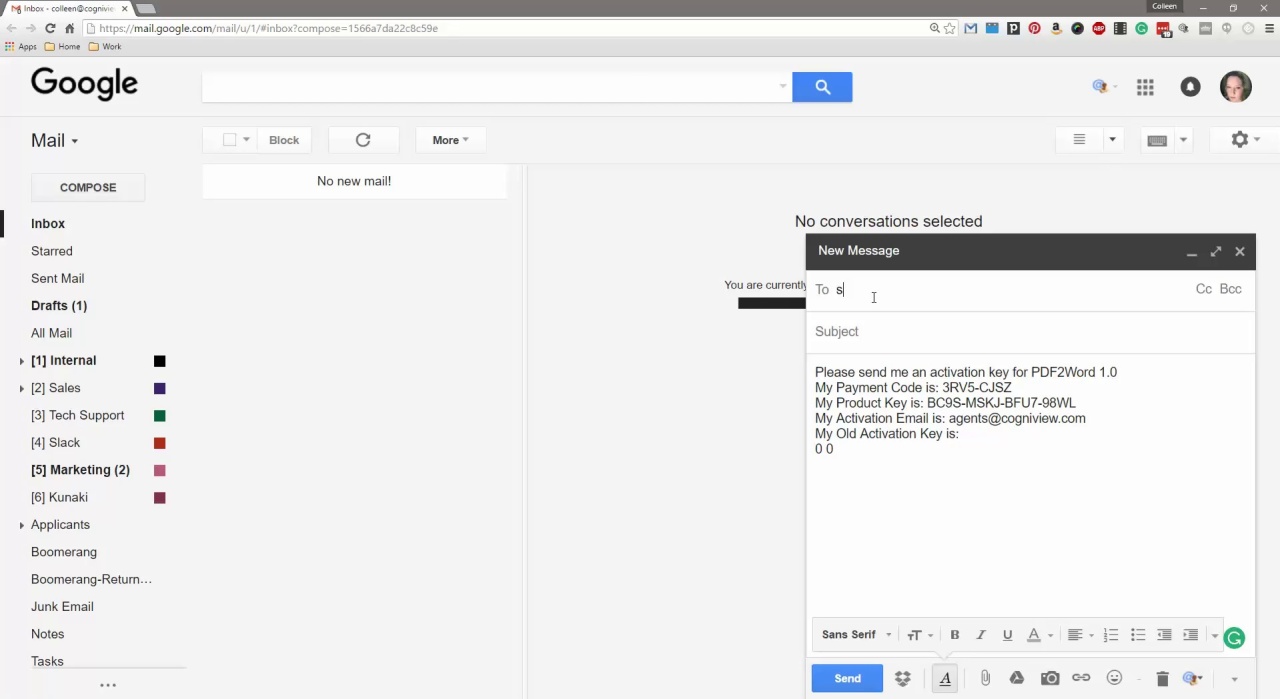The height and width of the screenshot is (699, 1280).
Task: Open the Mail switcher dropdown
Action: (54, 140)
